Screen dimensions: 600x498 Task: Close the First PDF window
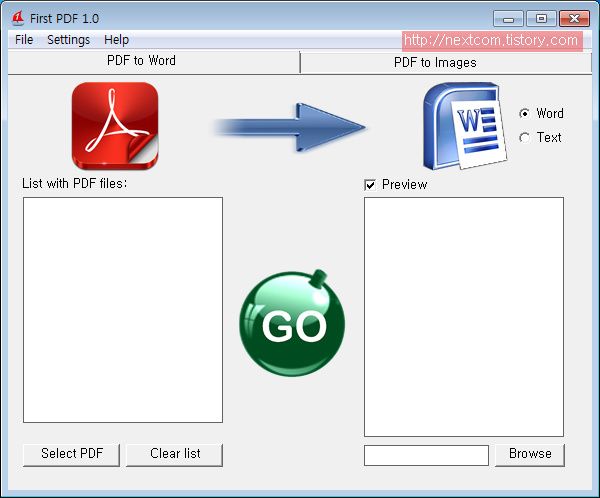574,18
